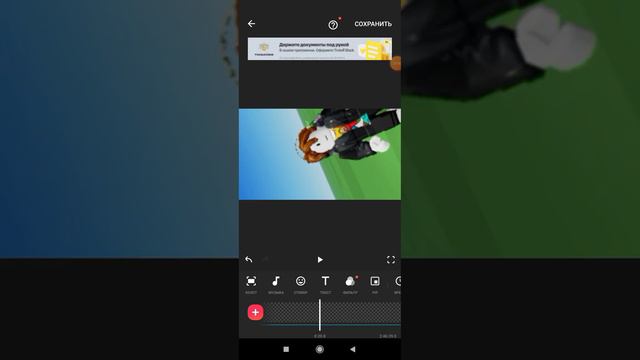This screenshot has width=640, height=360.
Task: Tap the Android back triangle button
Action: click(x=353, y=349)
